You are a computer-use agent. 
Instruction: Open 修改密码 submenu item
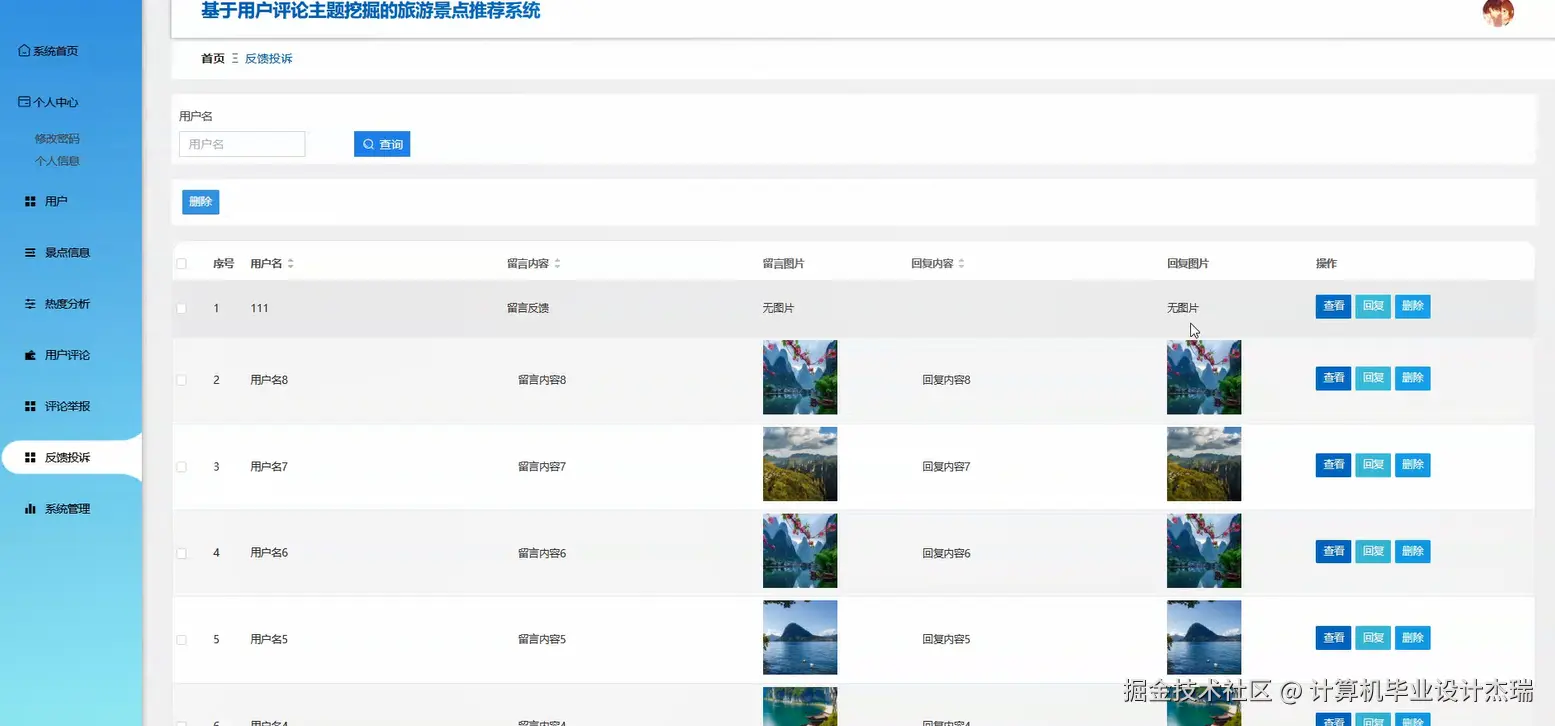click(57, 139)
